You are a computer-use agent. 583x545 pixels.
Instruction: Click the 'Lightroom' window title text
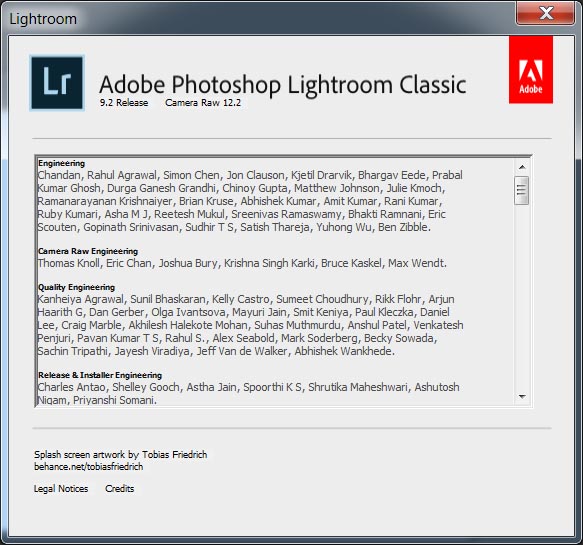tap(43, 19)
